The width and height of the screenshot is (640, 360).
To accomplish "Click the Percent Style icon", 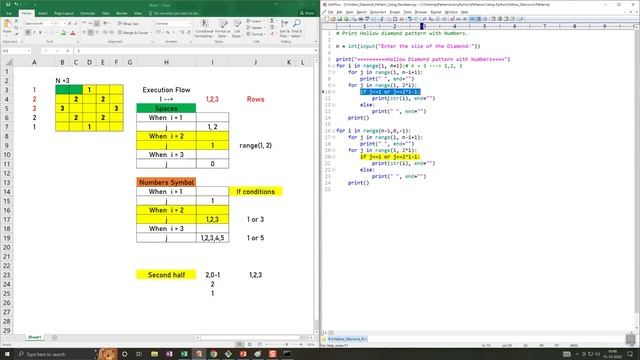I will coord(168,33).
